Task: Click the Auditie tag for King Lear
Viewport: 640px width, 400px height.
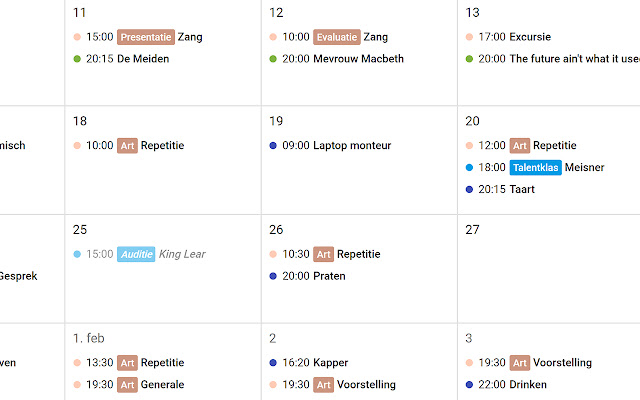Action: (136, 255)
